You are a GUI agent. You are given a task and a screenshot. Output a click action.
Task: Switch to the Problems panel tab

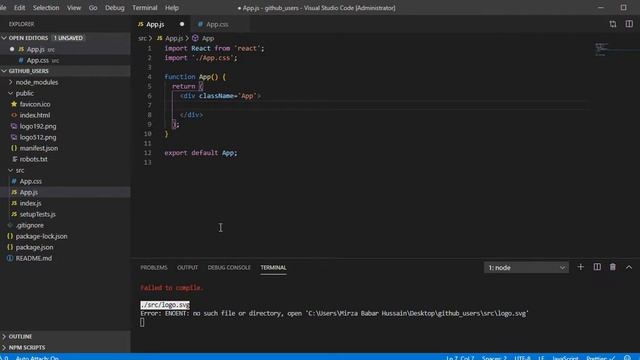click(x=154, y=268)
